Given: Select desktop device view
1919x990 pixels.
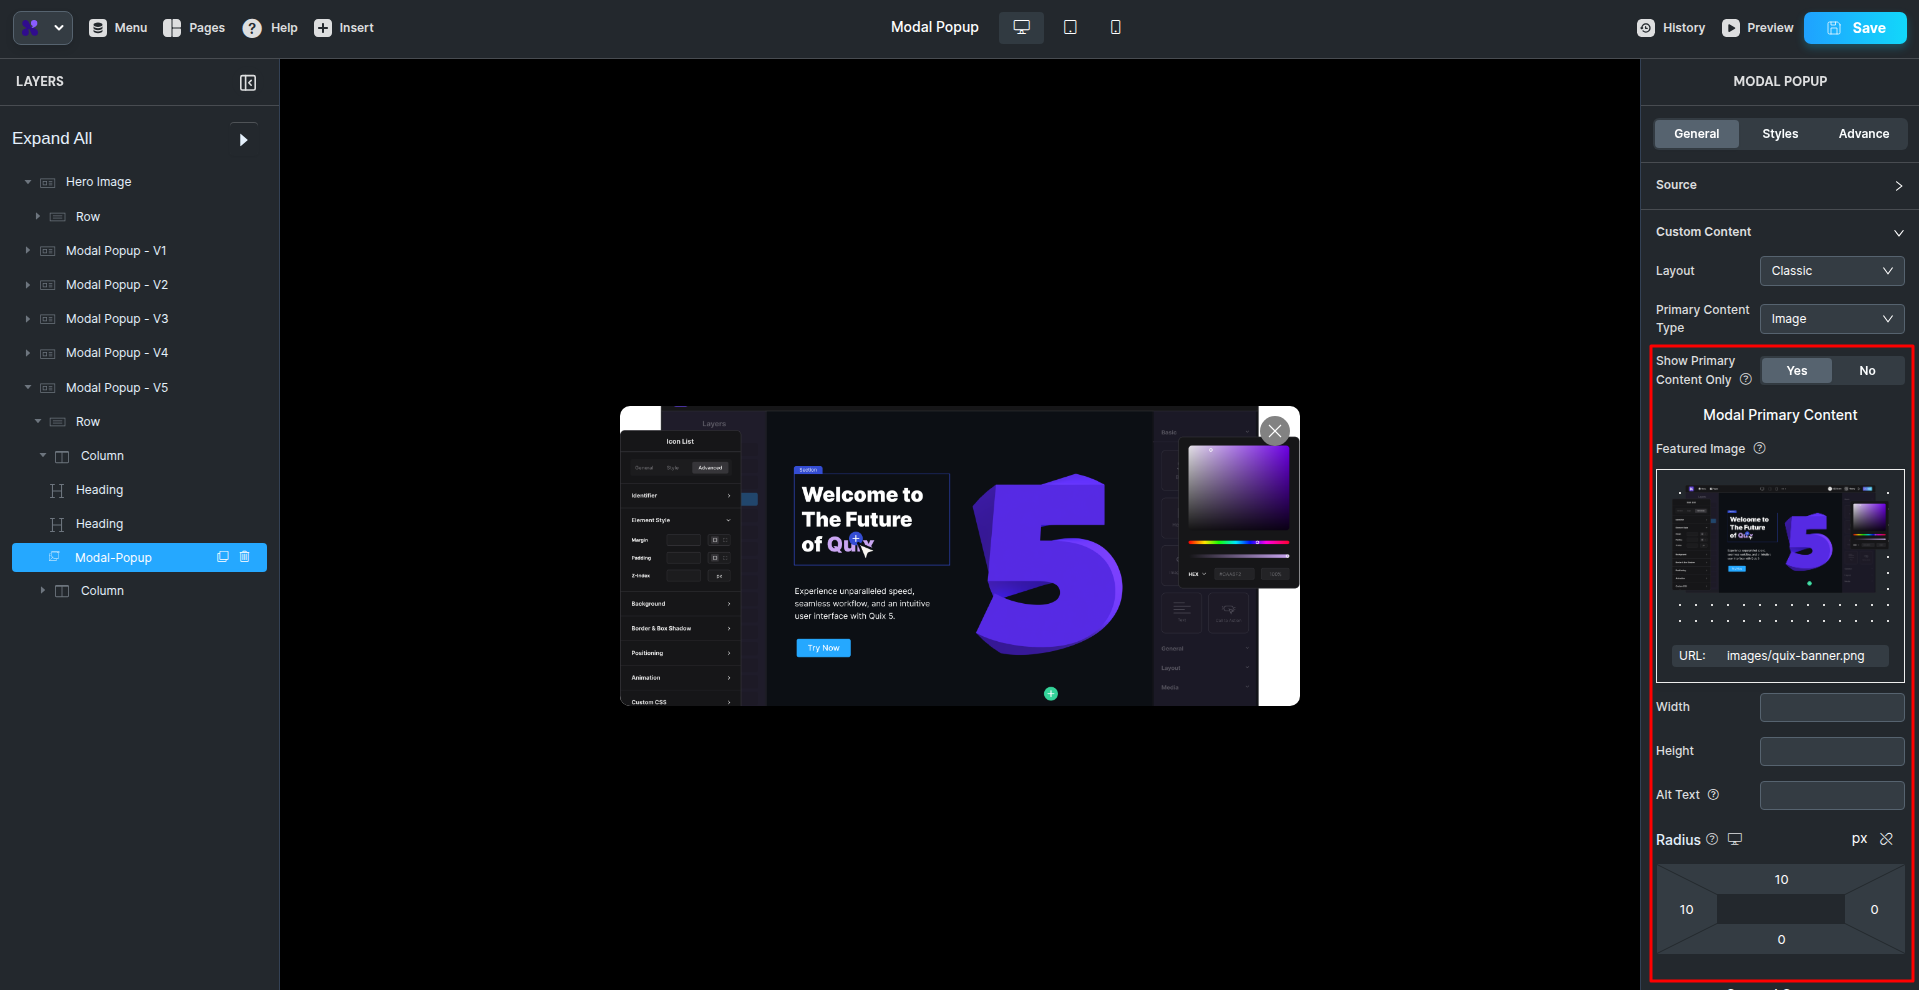Looking at the screenshot, I should tap(1021, 28).
